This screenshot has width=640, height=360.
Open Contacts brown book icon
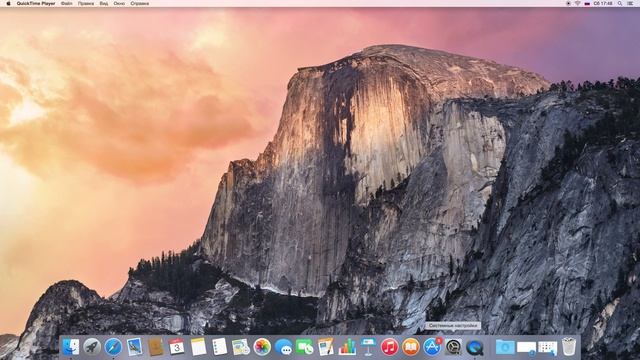click(156, 347)
